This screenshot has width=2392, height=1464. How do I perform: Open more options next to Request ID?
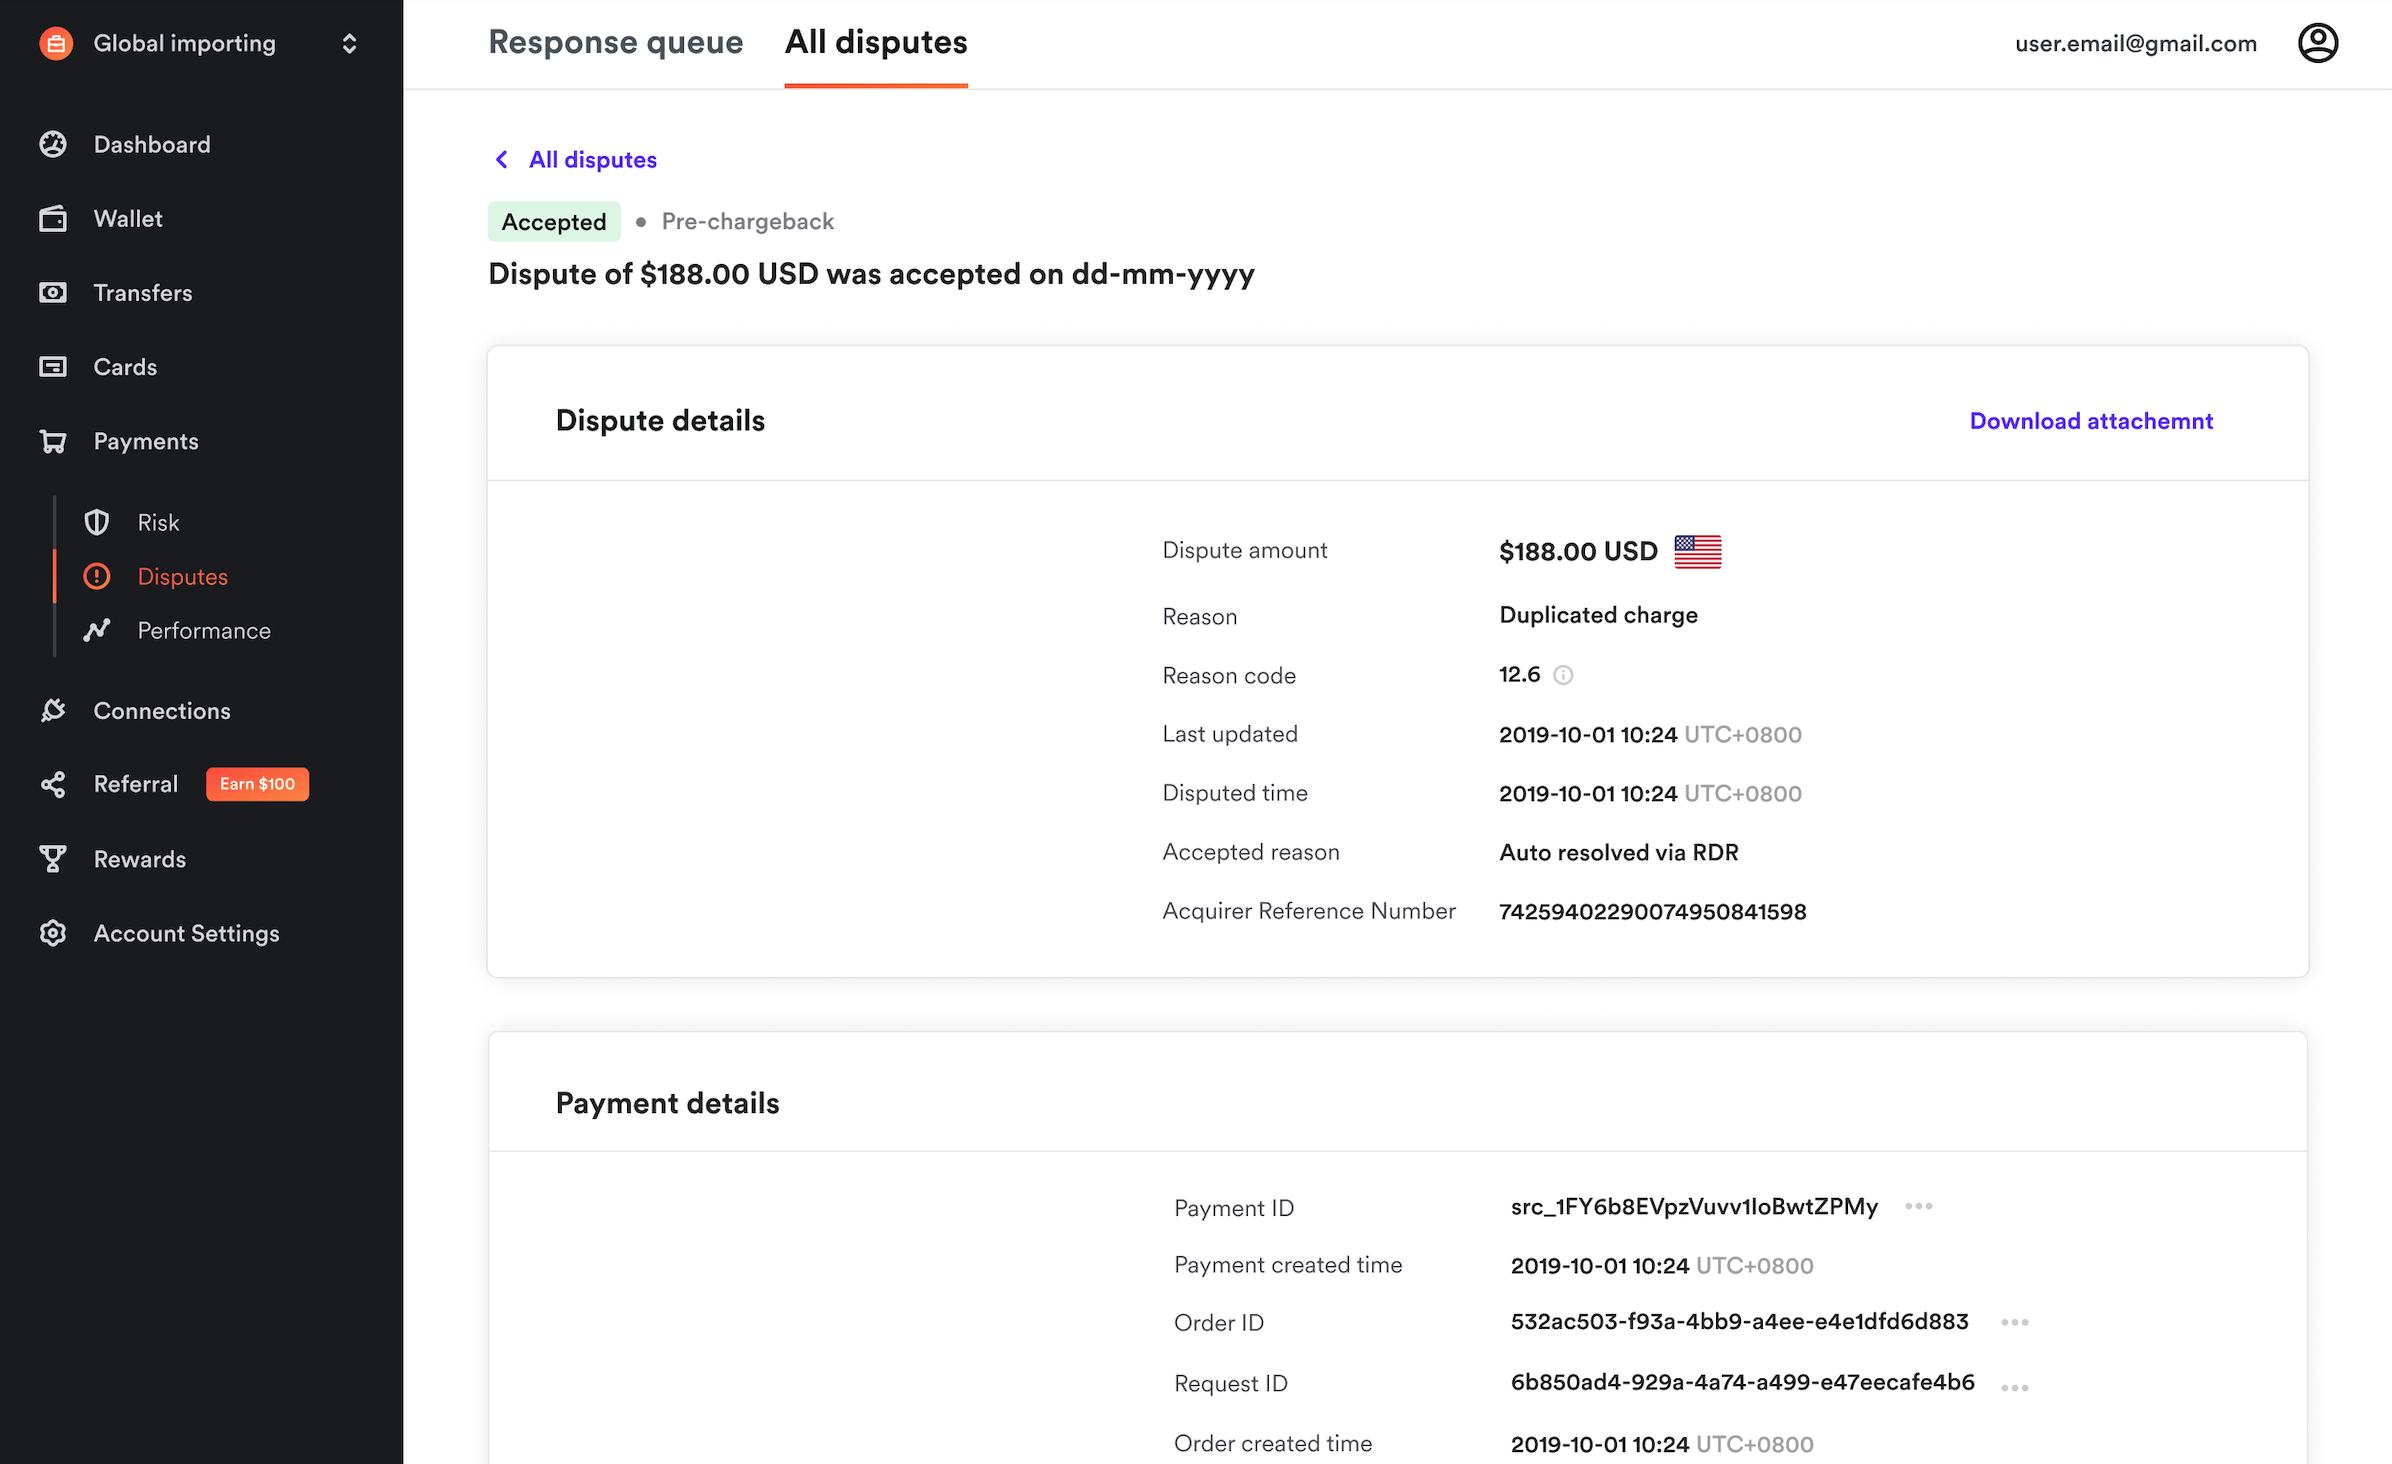[2014, 1387]
